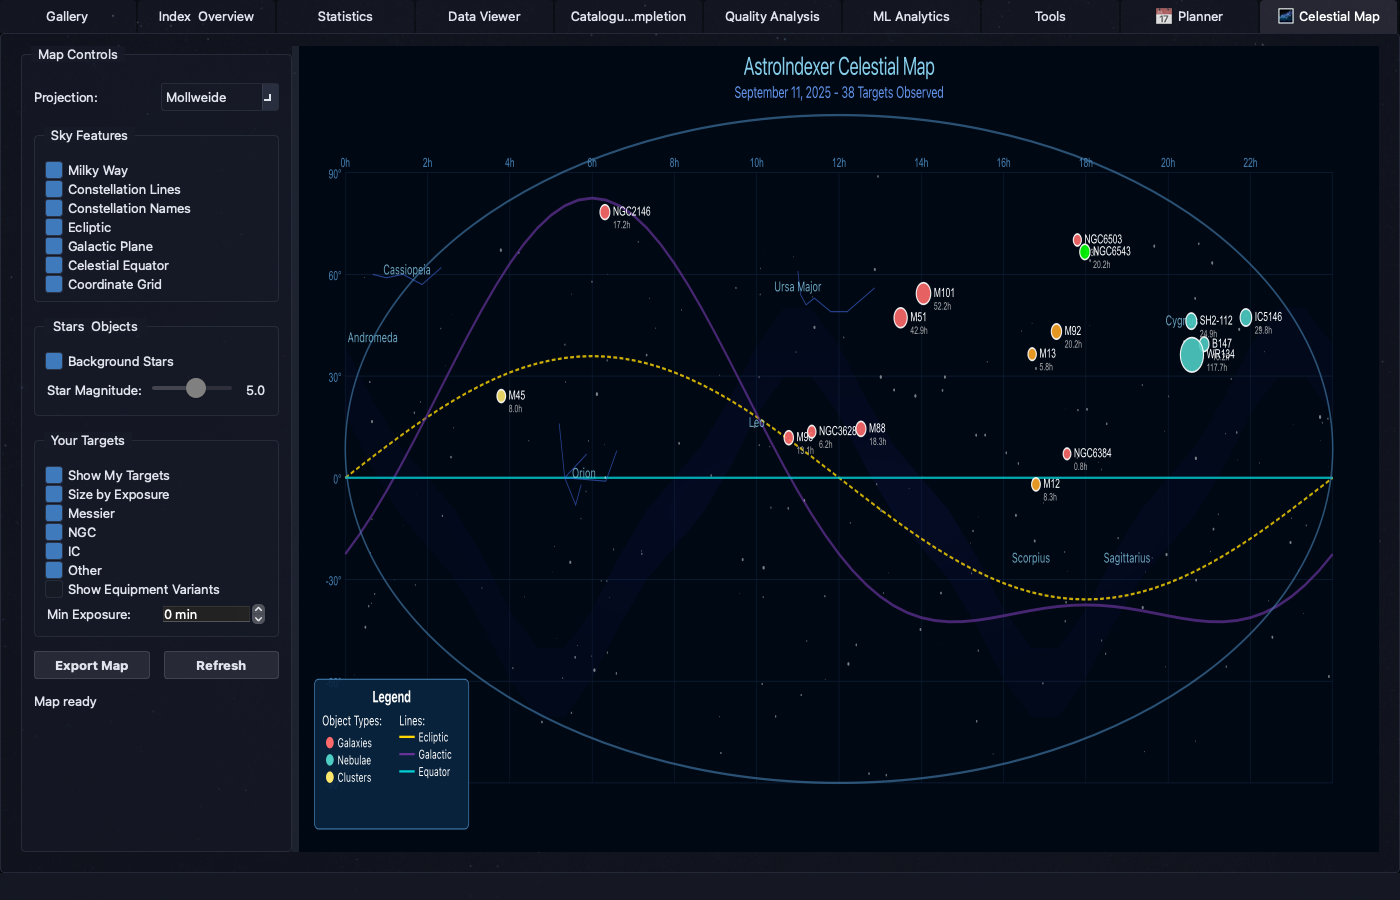Click the M45 cluster marker
This screenshot has height=900, width=1400.
click(x=501, y=396)
